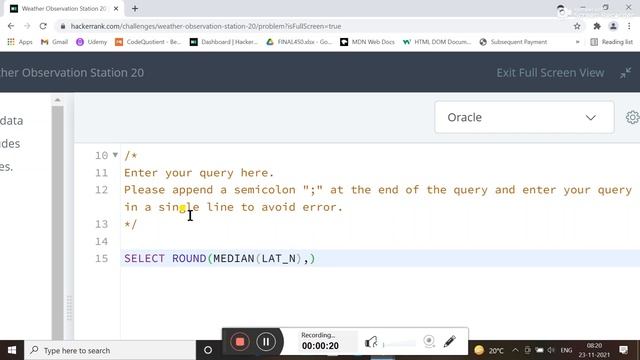Toggle the recorder webcam icon
640x360 pixels.
point(429,341)
